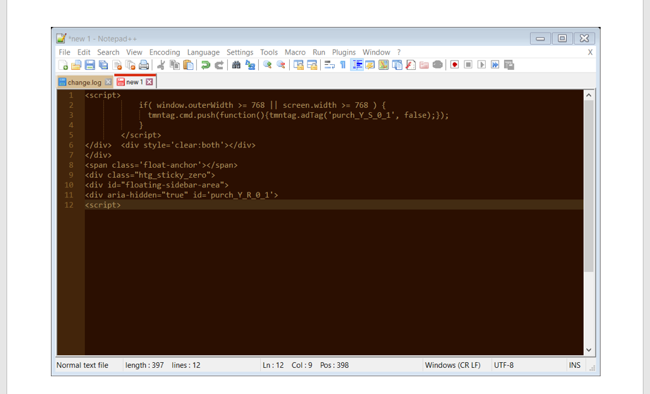This screenshot has width=650, height=394.
Task: Open the Search menu
Action: pos(108,52)
